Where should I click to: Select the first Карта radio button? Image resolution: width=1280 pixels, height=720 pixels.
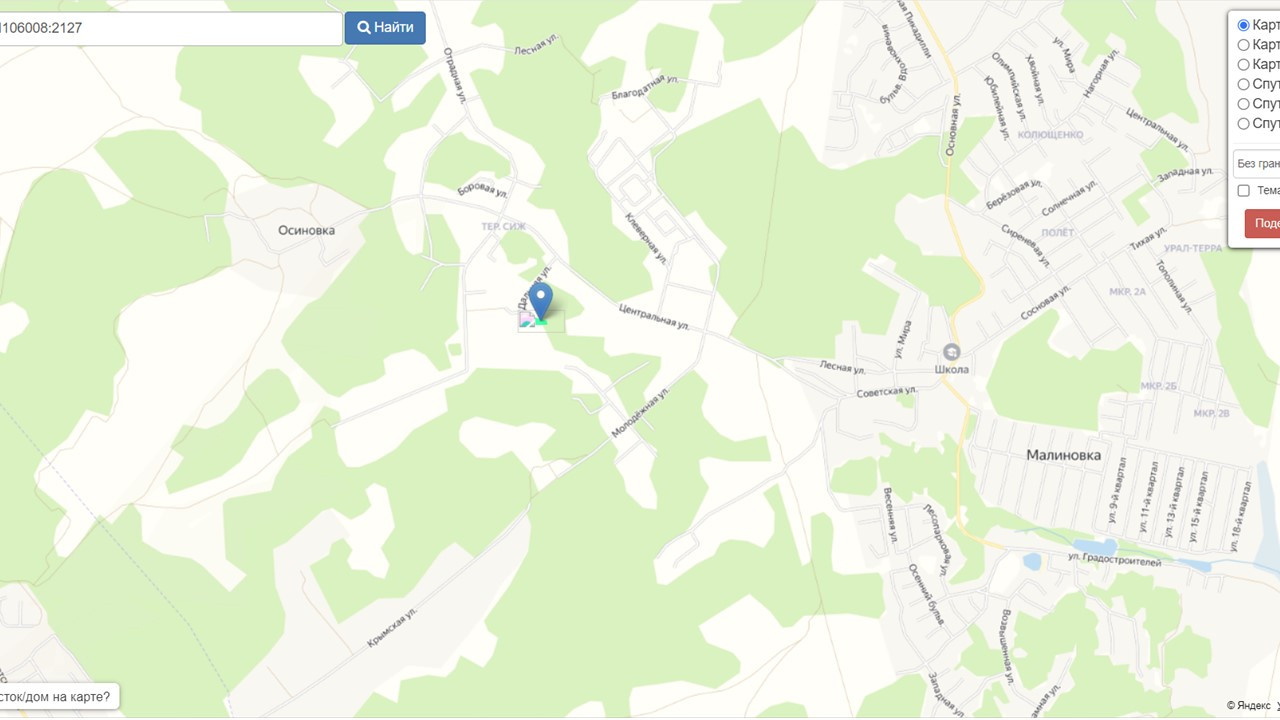coord(1244,25)
